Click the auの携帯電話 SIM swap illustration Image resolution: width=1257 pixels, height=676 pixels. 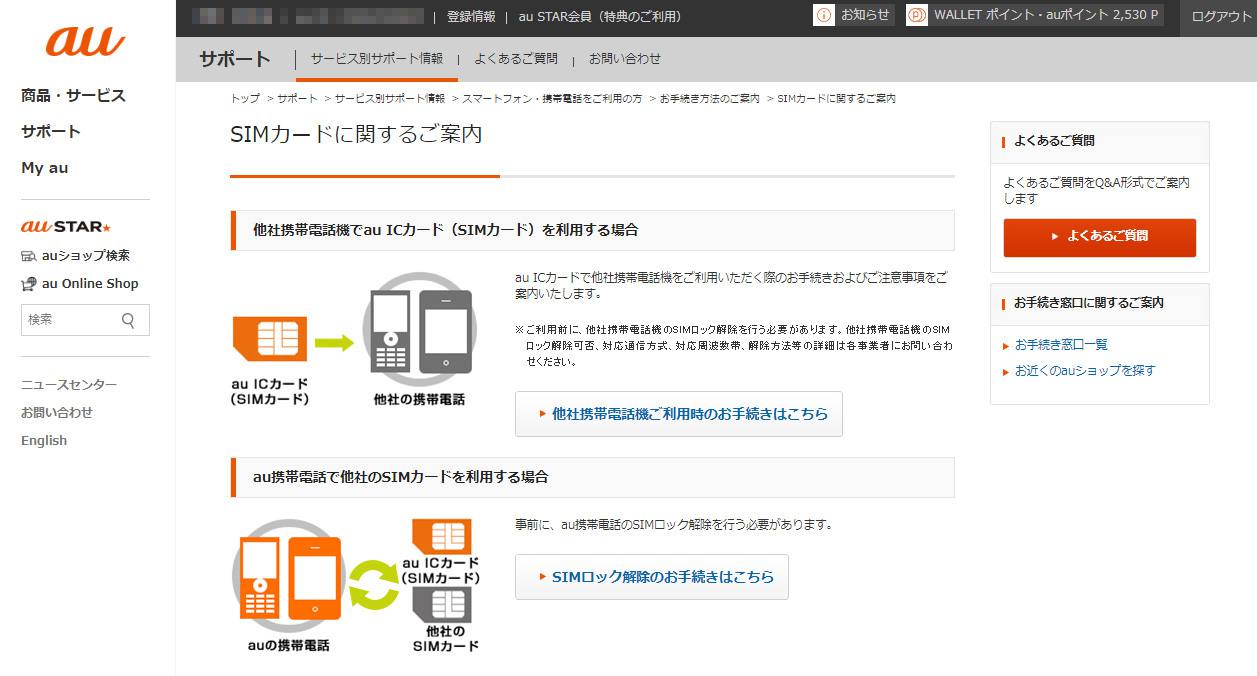point(355,586)
